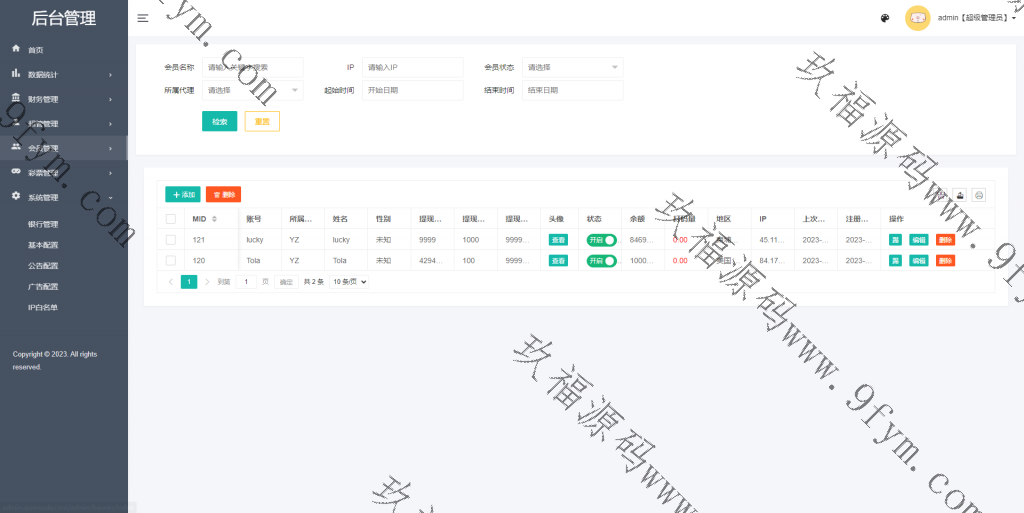This screenshot has height=513, width=1024.
Task: Click the green 检索 search button
Action: [219, 121]
